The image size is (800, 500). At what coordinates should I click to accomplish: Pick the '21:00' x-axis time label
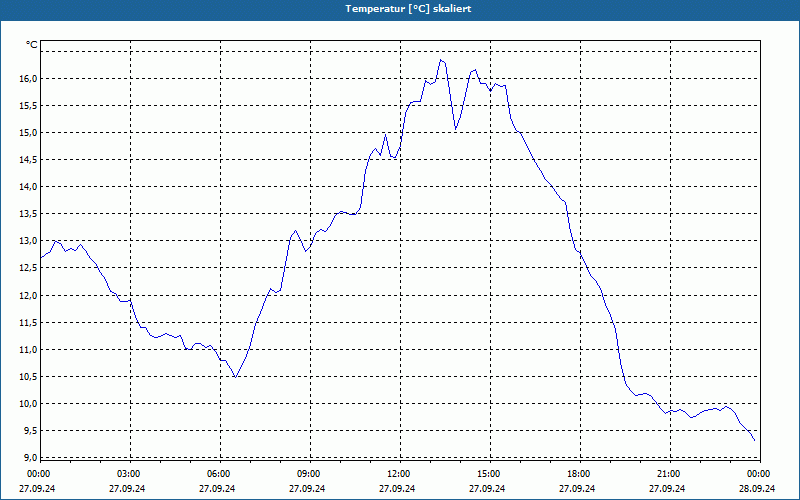point(668,474)
